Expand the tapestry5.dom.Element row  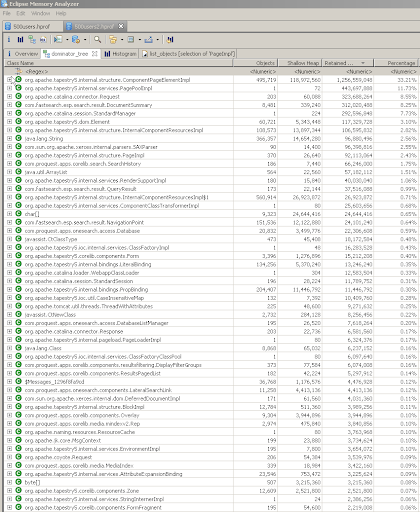point(9,122)
